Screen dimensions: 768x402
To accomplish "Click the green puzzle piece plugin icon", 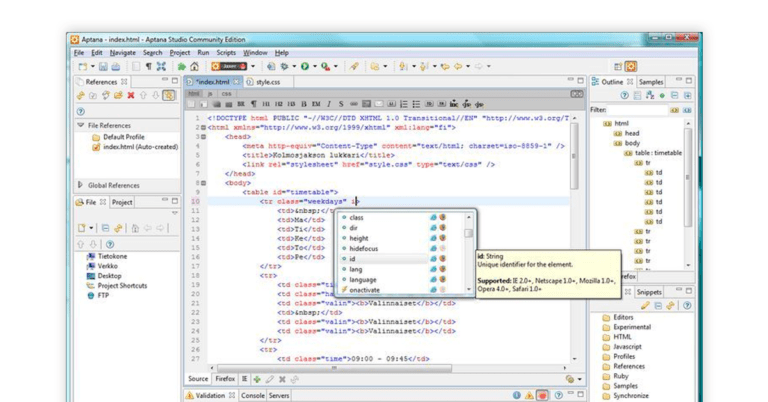I will coord(181,67).
